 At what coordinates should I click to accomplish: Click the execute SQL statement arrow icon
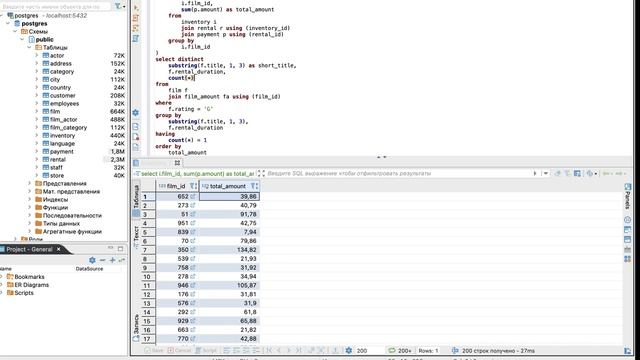click(136, 7)
